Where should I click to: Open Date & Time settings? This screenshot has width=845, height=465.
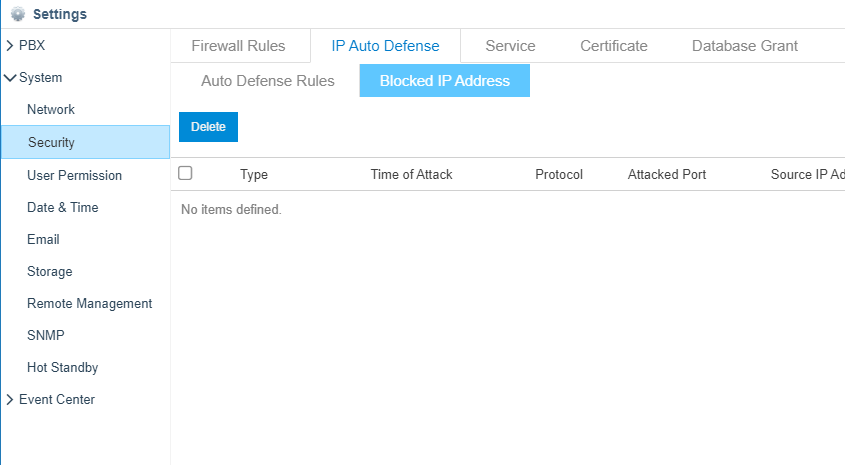pos(63,207)
